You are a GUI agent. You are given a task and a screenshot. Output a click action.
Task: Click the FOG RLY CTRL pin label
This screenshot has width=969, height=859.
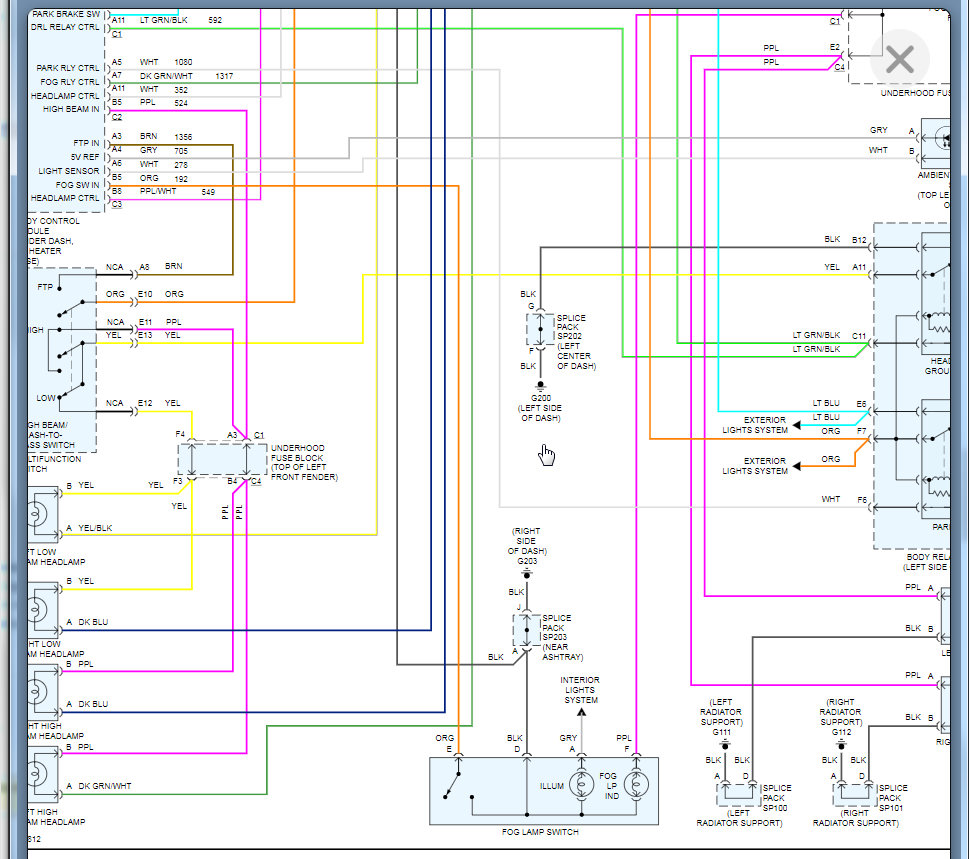click(69, 82)
